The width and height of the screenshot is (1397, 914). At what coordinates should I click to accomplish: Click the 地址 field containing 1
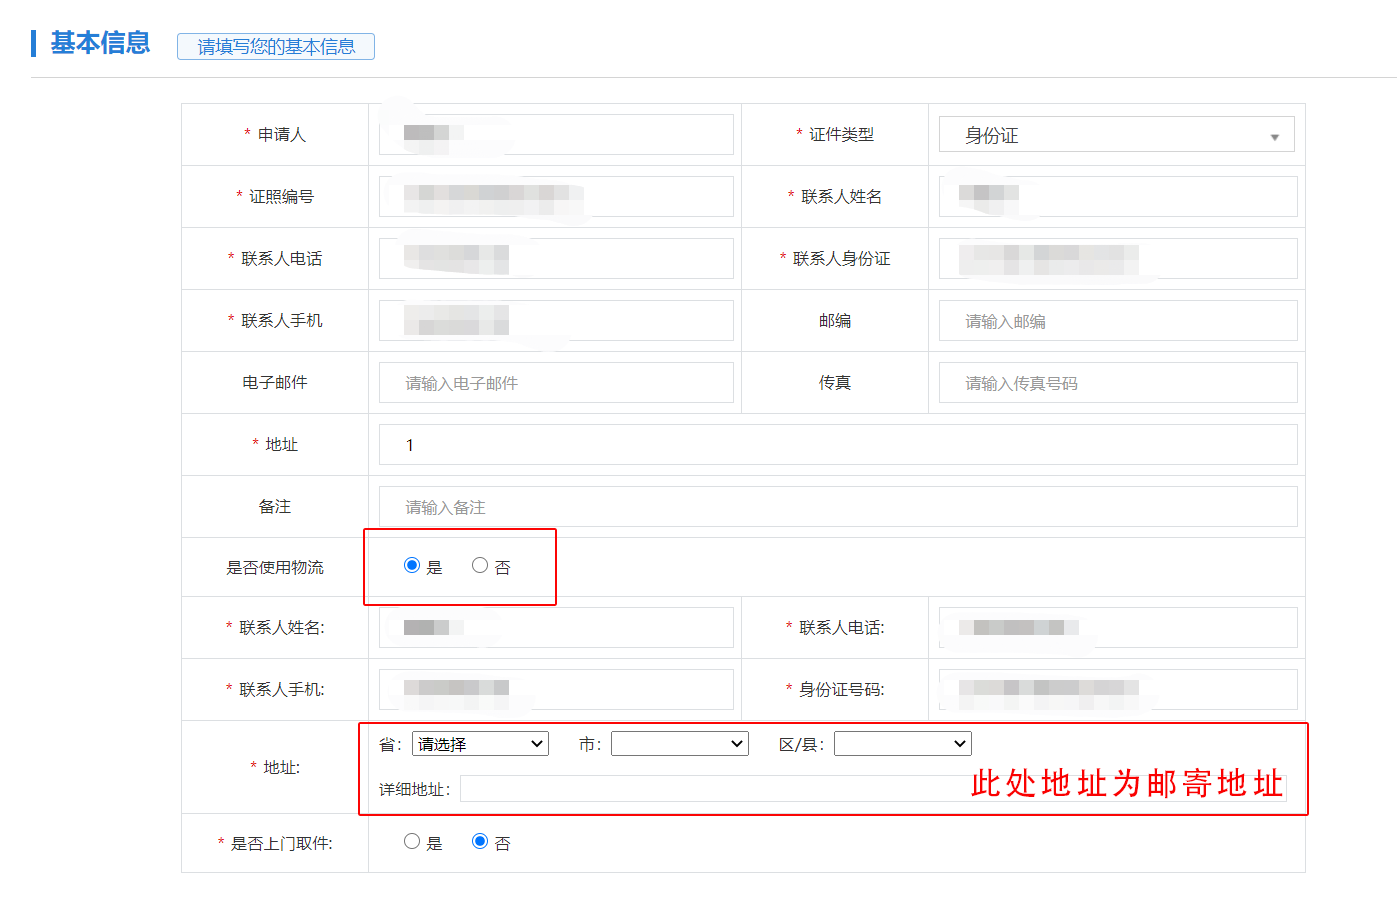pos(837,445)
